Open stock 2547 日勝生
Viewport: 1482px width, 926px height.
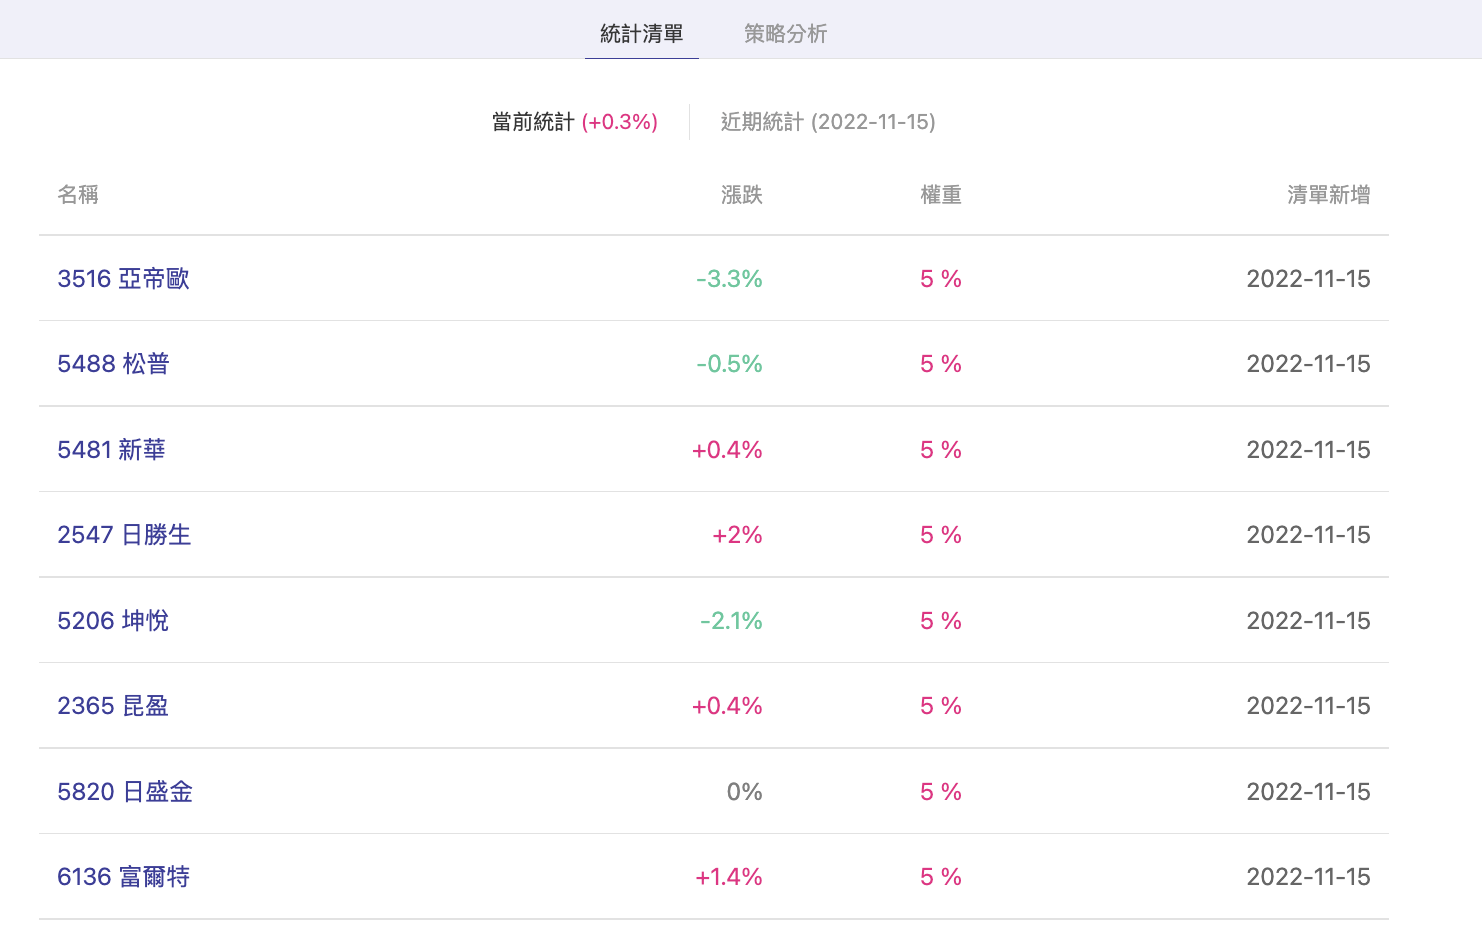point(124,535)
